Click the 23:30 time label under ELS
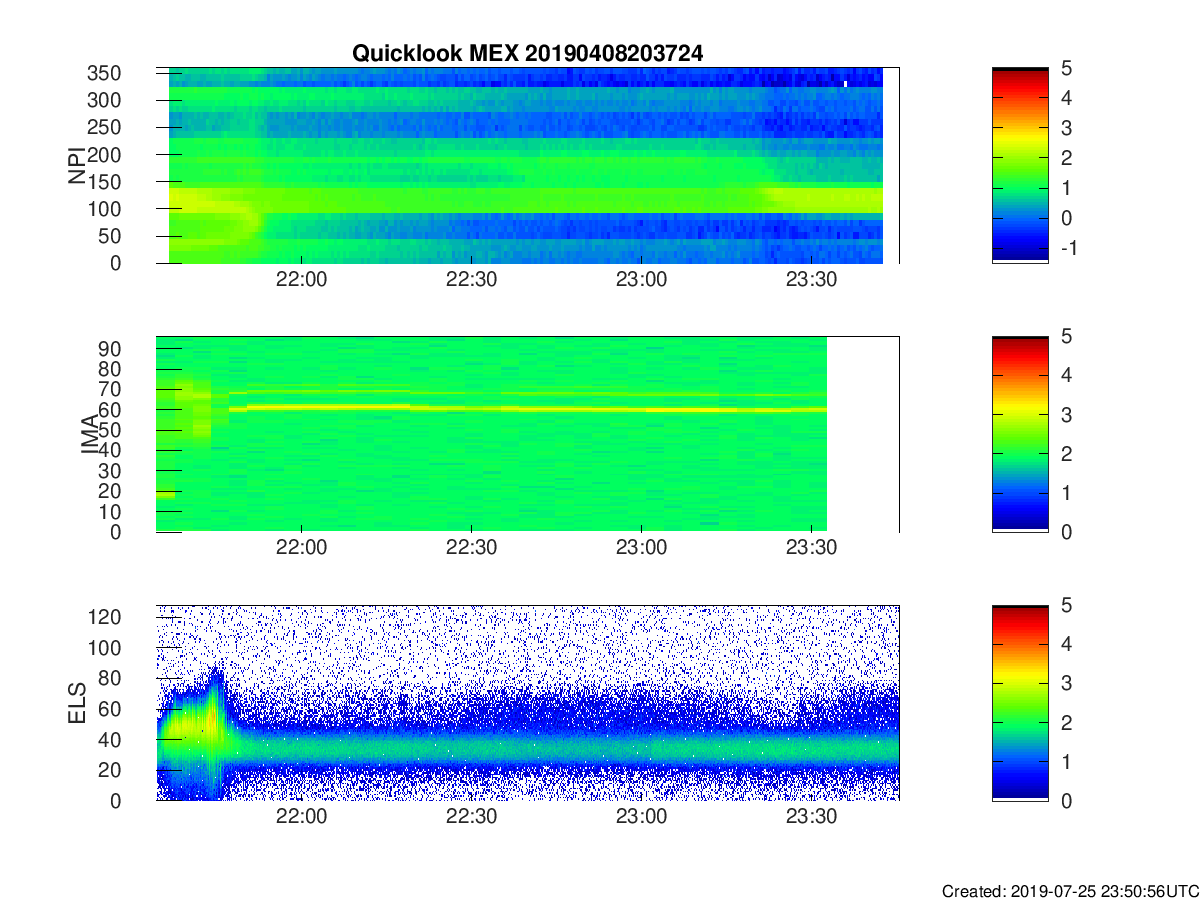This screenshot has width=1200, height=900. [x=811, y=817]
